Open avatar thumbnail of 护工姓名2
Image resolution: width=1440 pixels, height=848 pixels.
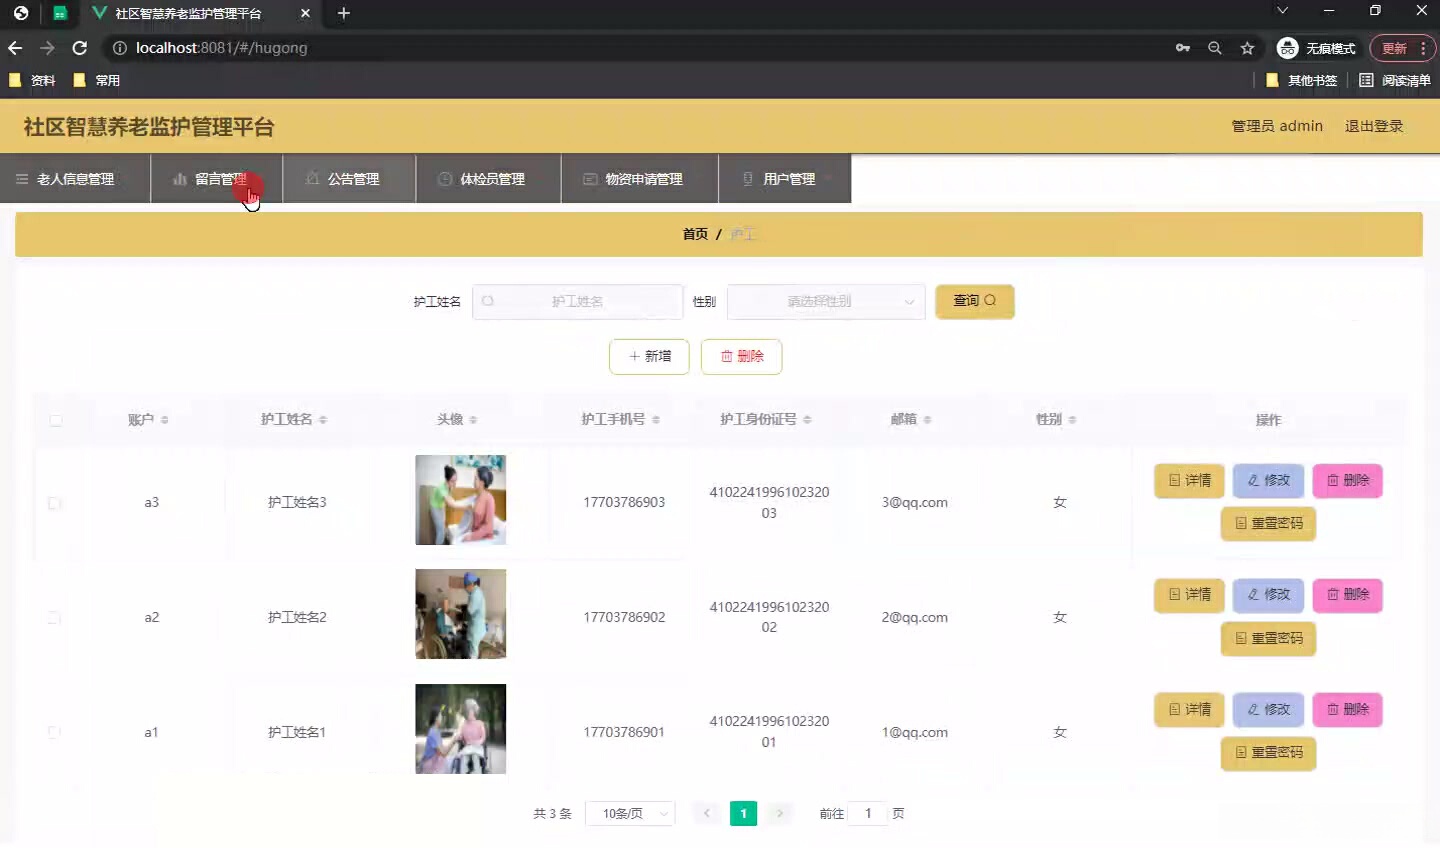460,614
